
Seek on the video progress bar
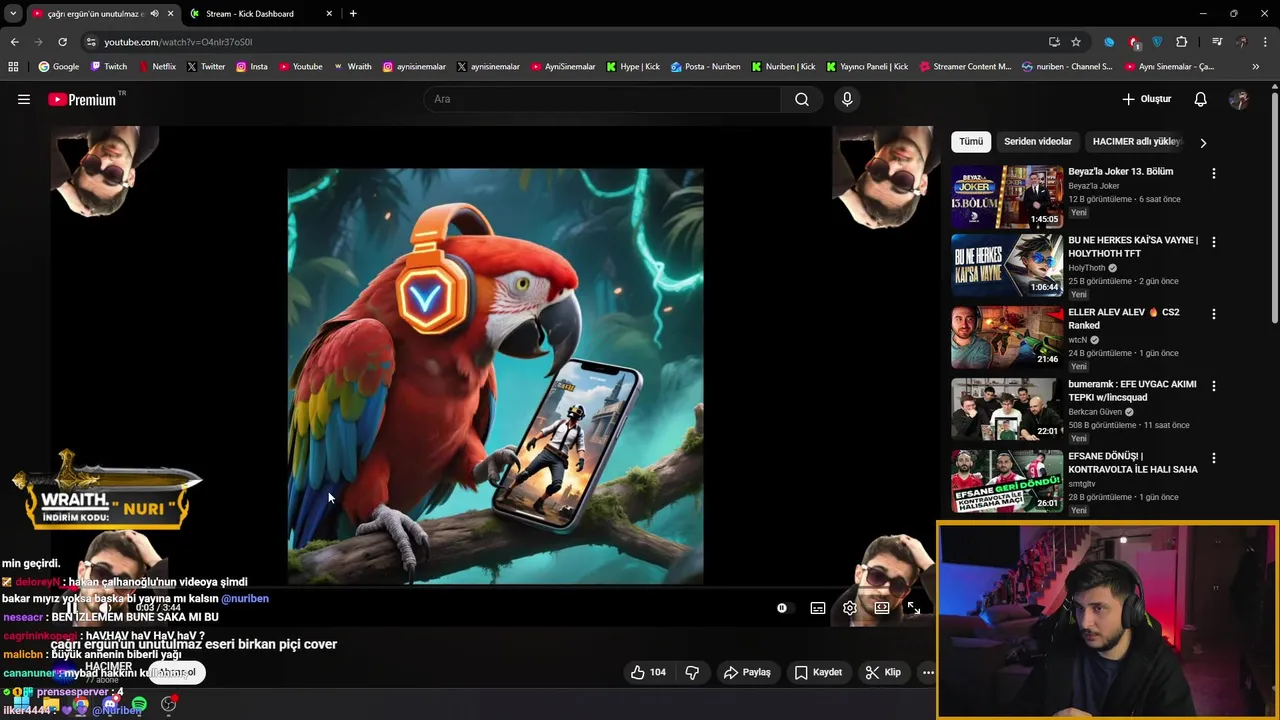(x=492, y=588)
